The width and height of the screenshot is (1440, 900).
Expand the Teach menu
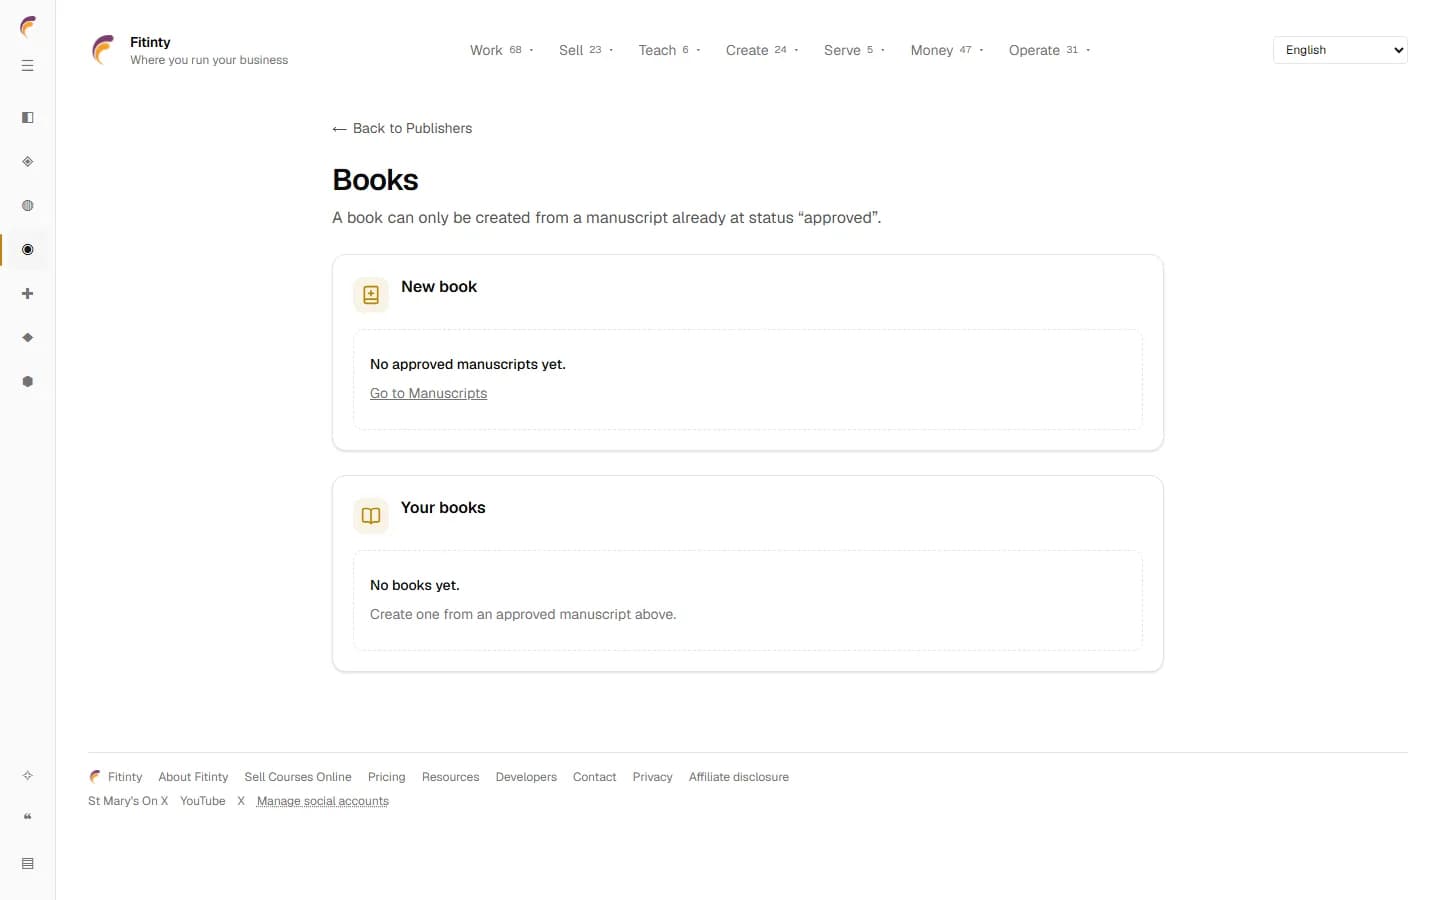coord(669,50)
